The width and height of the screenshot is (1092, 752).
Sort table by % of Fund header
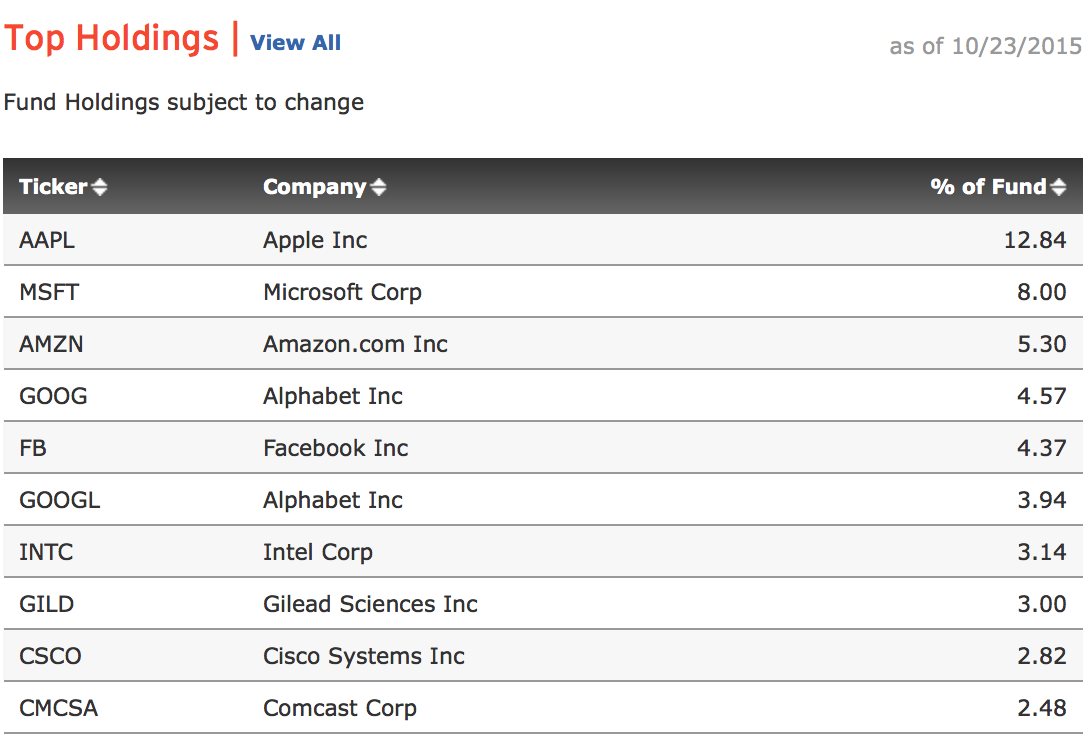click(988, 187)
